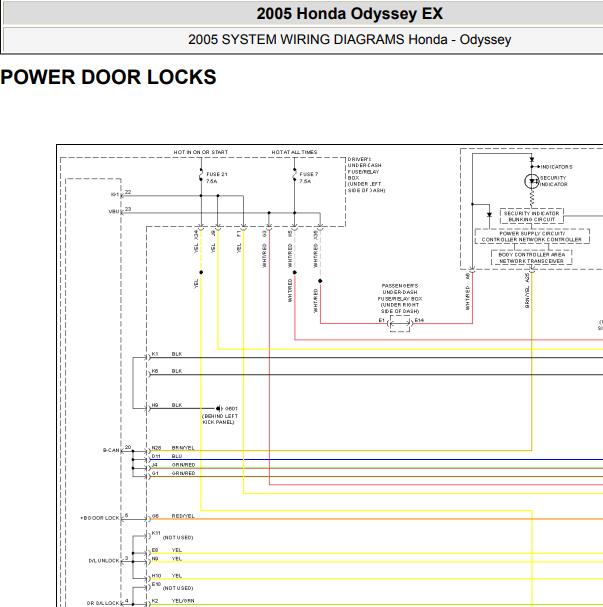603x607 pixels.
Task: Click the "IG1" terminal label
Action: (115, 195)
